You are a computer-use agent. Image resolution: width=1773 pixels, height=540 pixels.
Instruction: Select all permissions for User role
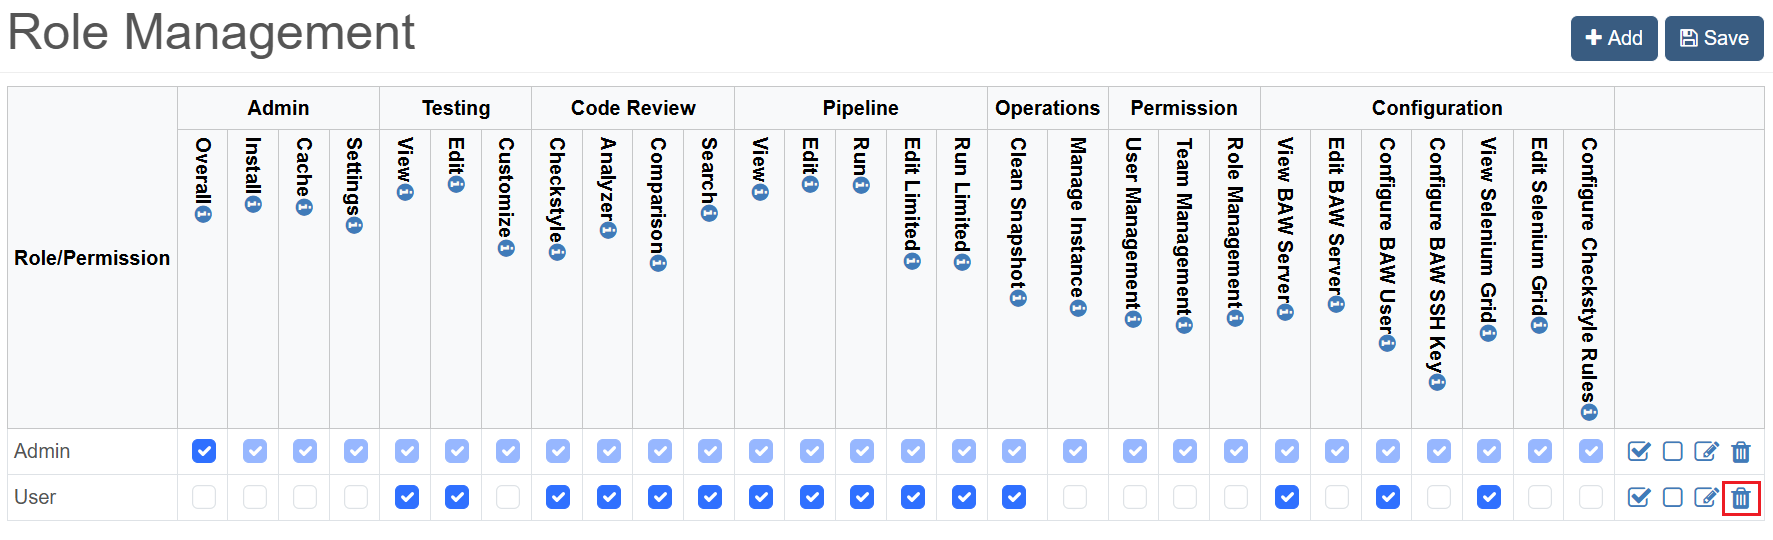[1639, 498]
